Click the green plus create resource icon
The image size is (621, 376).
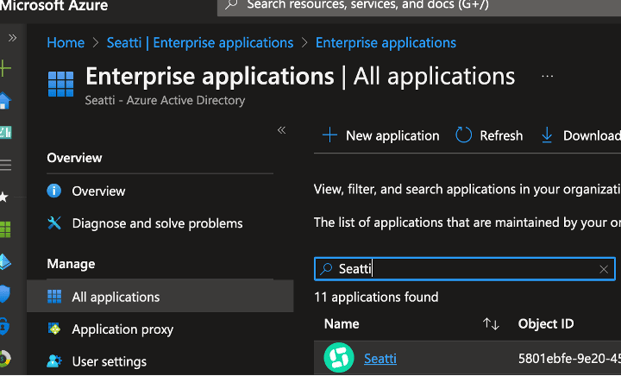[x=5, y=69]
